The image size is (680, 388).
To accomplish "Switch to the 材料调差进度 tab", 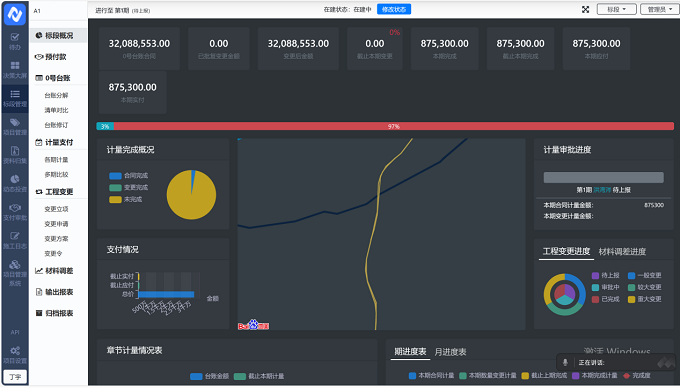I will tap(622, 251).
